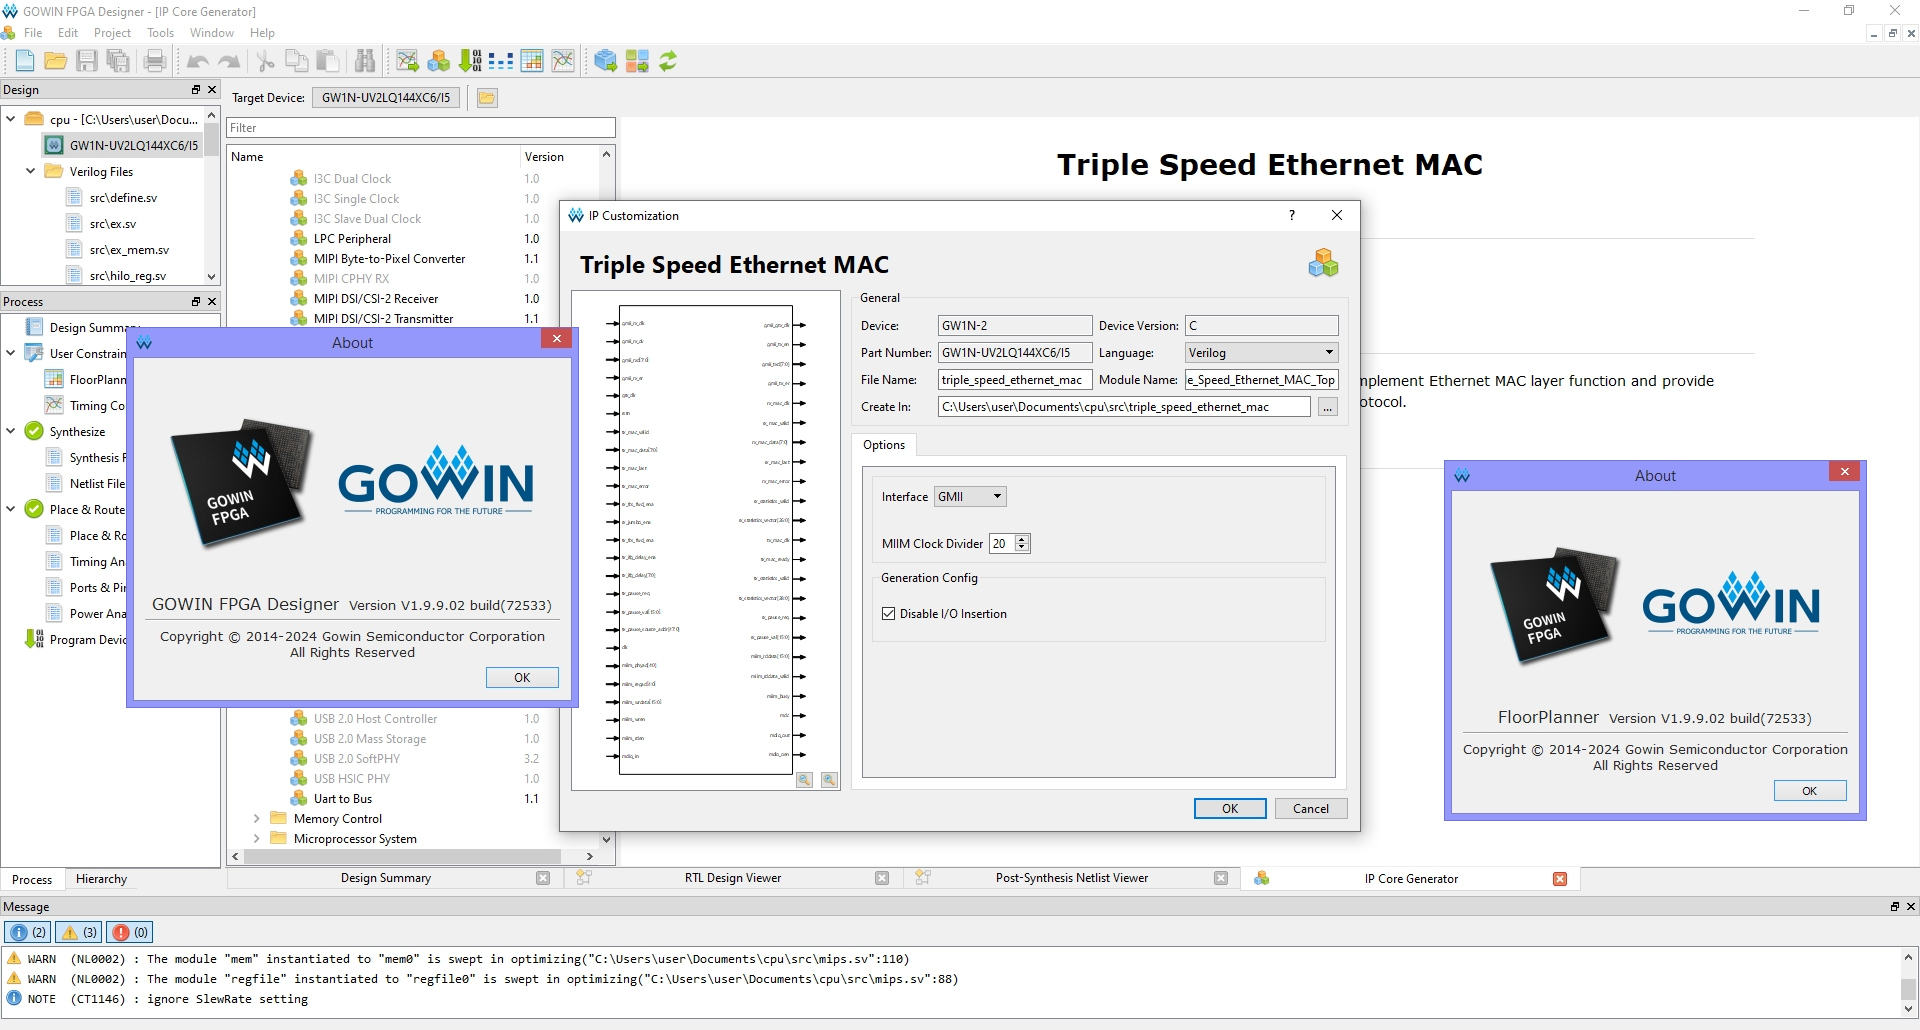Open FloorPlanner grid toolbar icon
This screenshot has height=1030, width=1920.
pyautogui.click(x=532, y=61)
